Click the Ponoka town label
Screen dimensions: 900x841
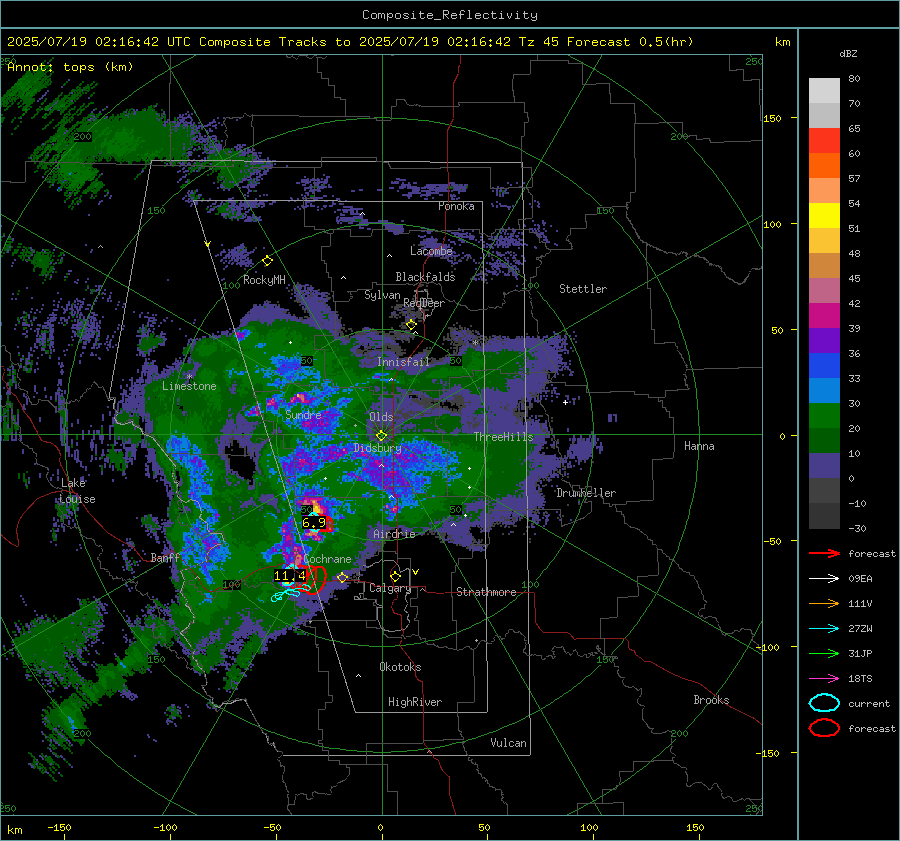(x=456, y=206)
